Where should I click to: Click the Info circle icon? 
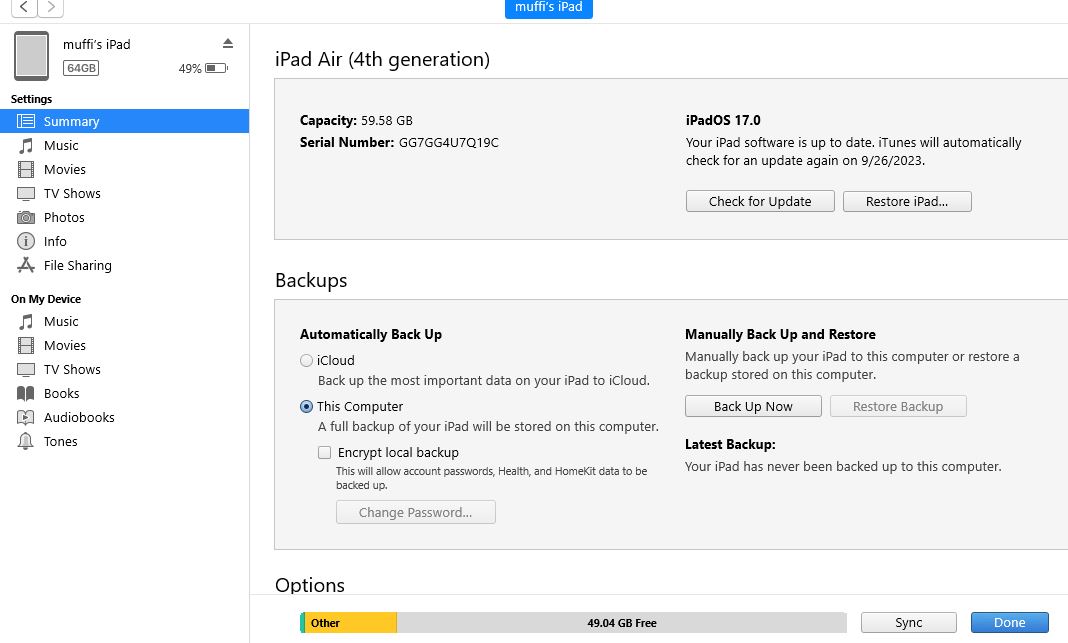(26, 241)
